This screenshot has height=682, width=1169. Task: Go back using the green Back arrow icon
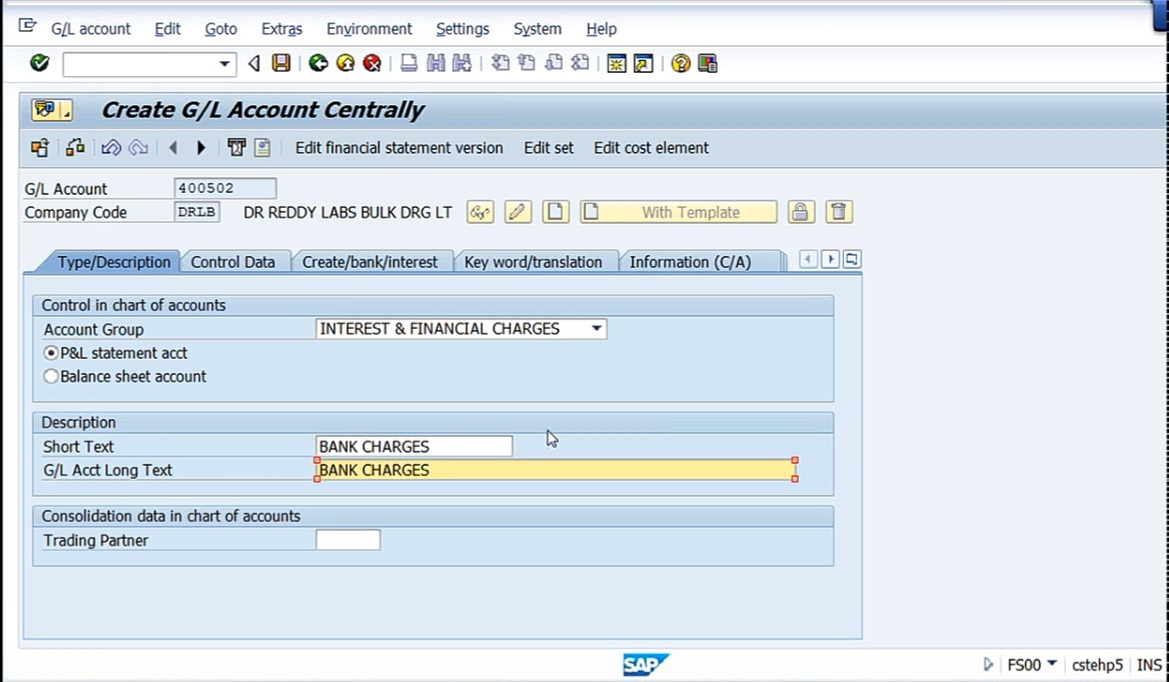pyautogui.click(x=318, y=63)
